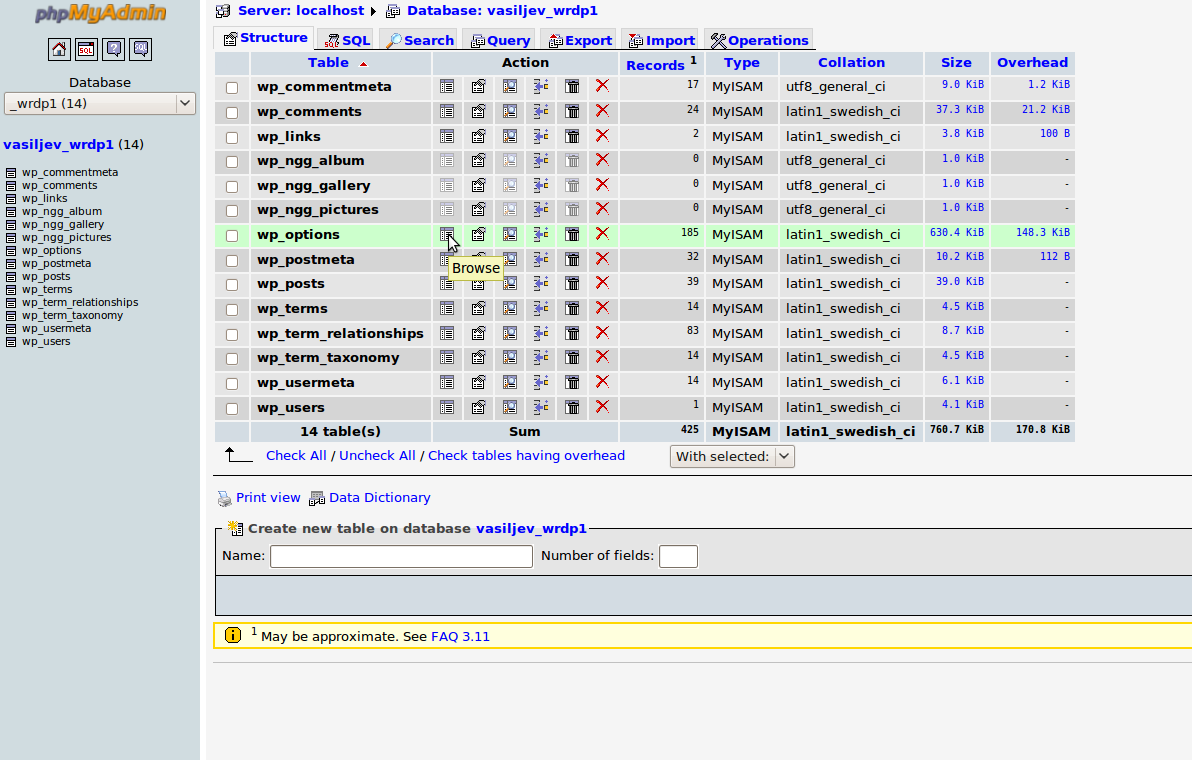Sort by the Table column header

tap(328, 62)
